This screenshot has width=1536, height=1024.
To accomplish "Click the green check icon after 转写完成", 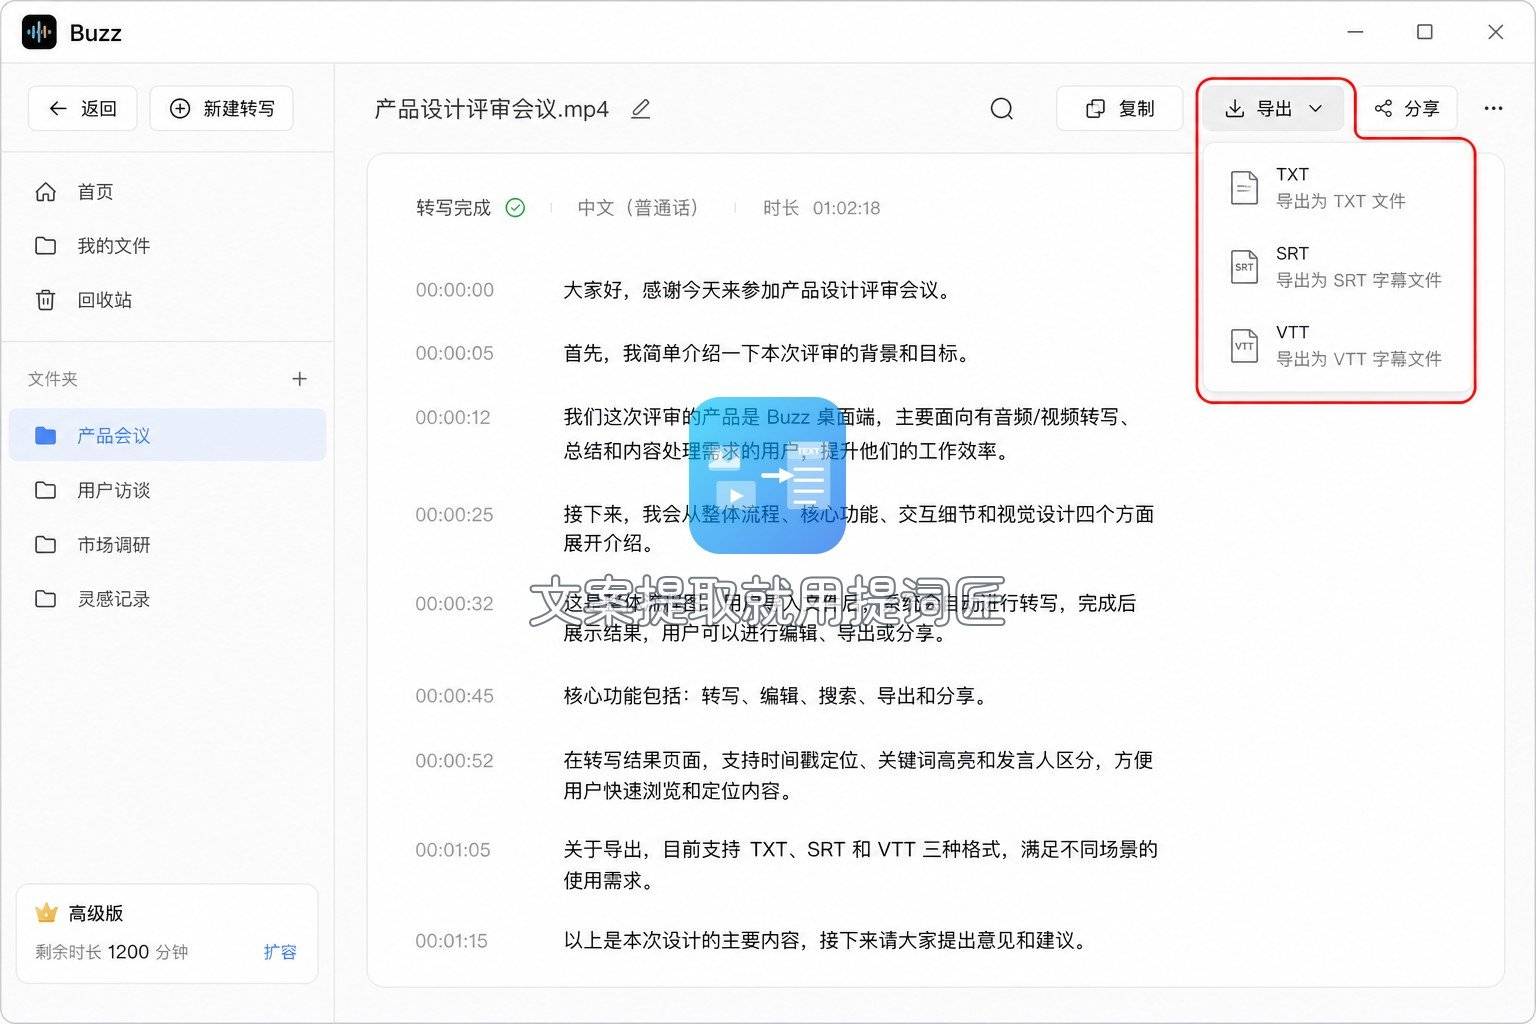I will coord(515,208).
